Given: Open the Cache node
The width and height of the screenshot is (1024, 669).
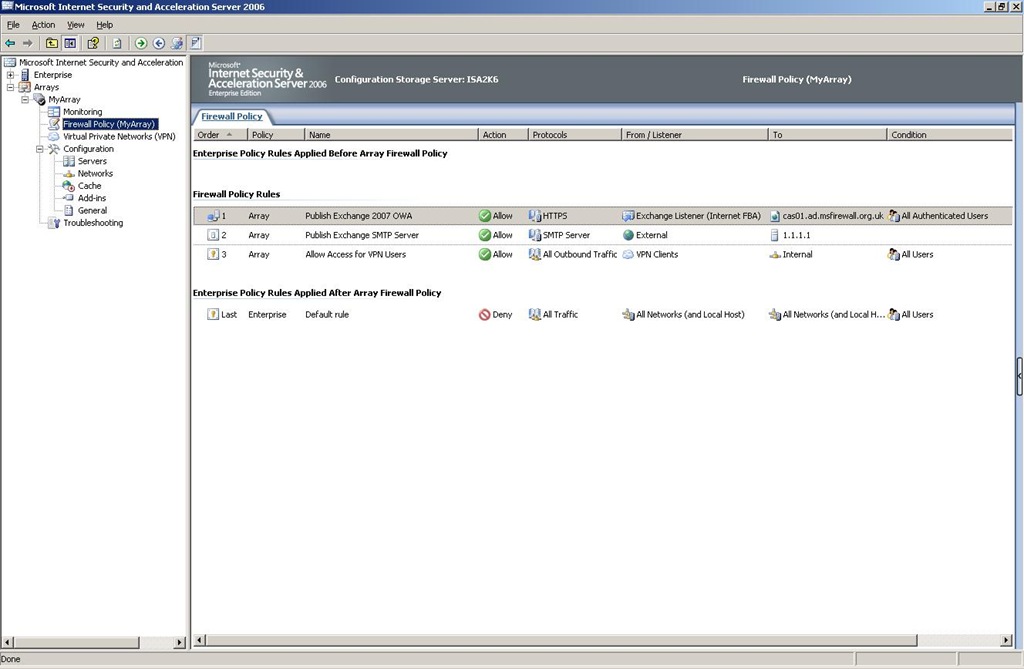Looking at the screenshot, I should pyautogui.click(x=89, y=186).
